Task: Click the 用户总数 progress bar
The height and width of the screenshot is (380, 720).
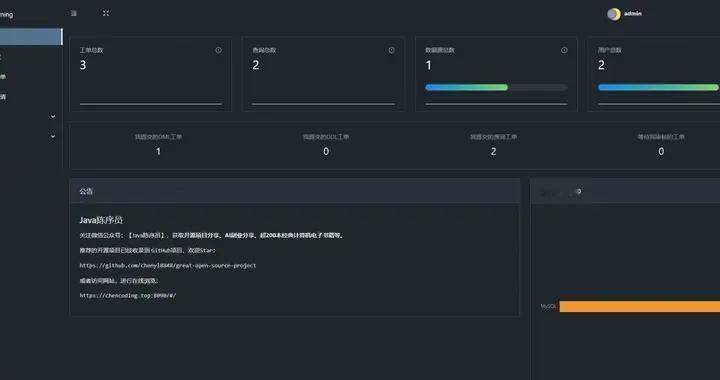Action: [x=658, y=87]
